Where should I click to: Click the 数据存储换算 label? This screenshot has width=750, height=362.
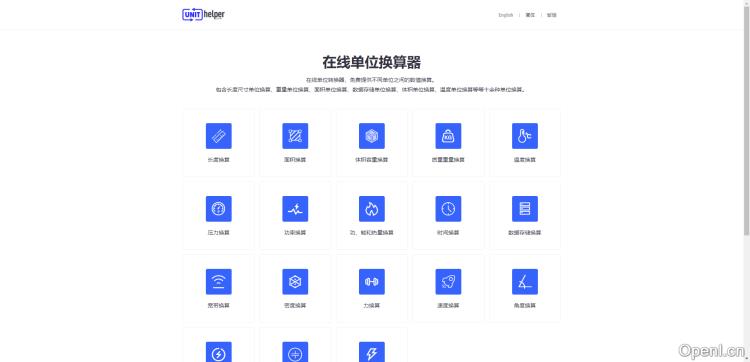click(525, 233)
